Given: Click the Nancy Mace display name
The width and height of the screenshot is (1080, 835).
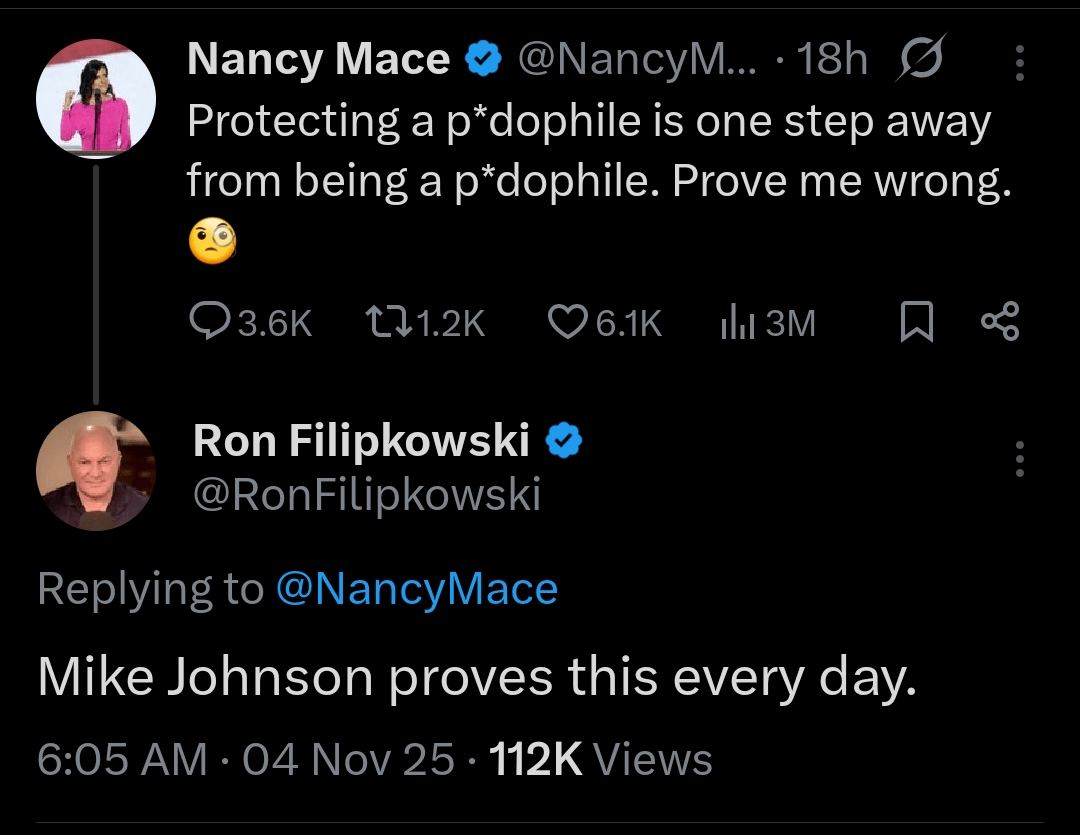Looking at the screenshot, I should point(318,60).
